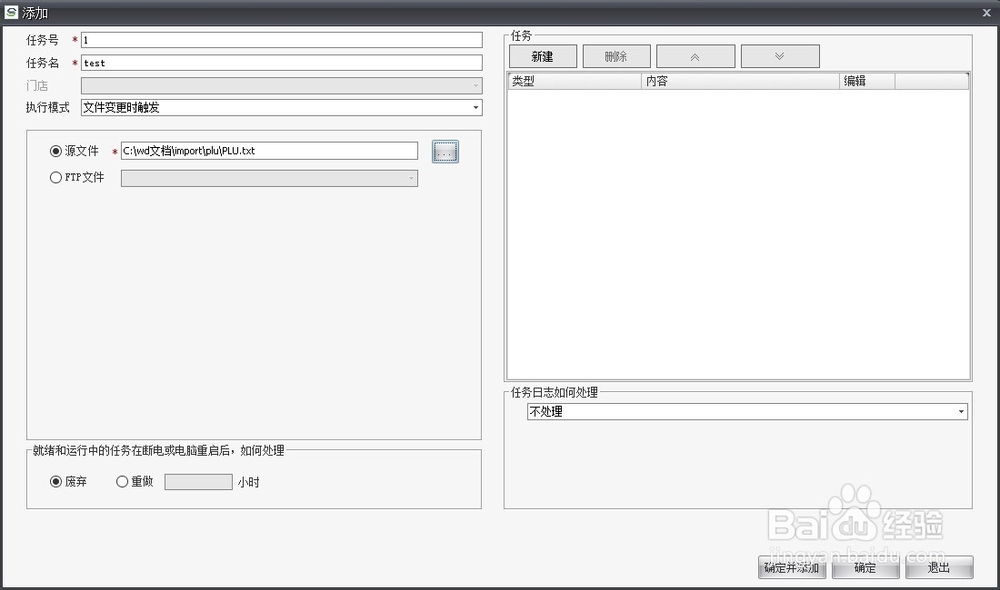Open the FTP文件 combo box

pos(269,178)
